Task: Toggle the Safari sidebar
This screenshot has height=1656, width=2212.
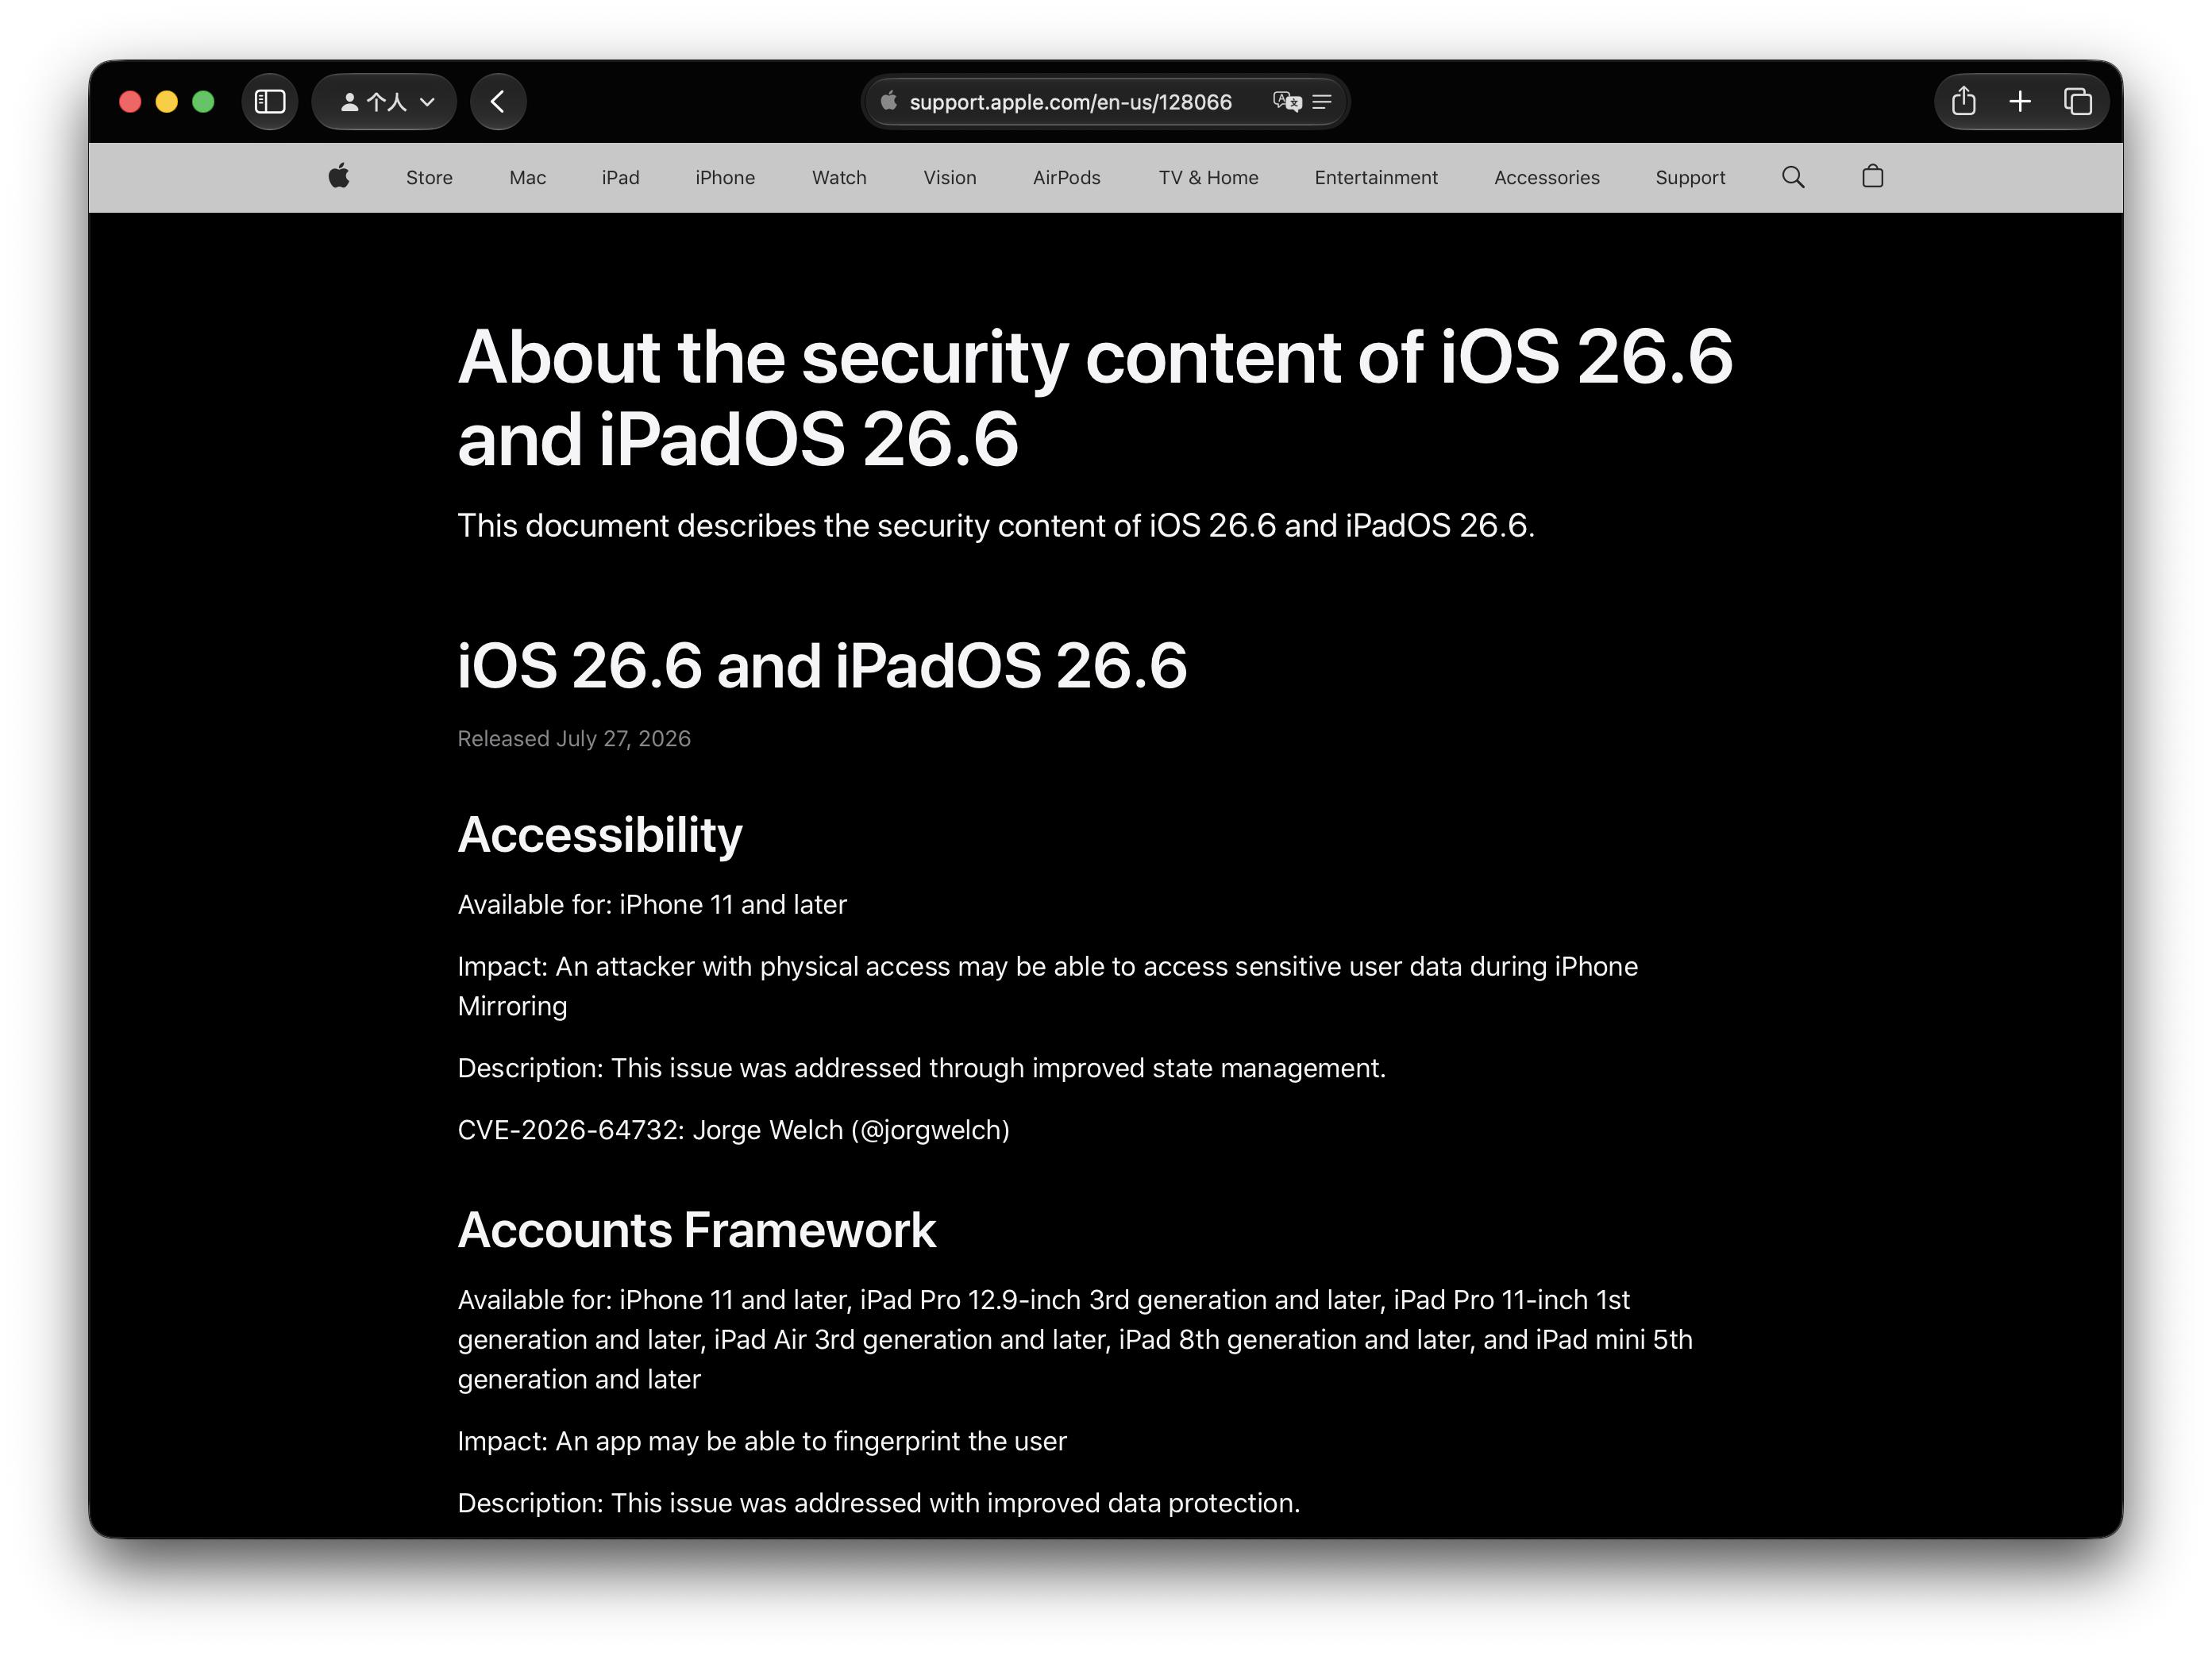Action: [270, 102]
